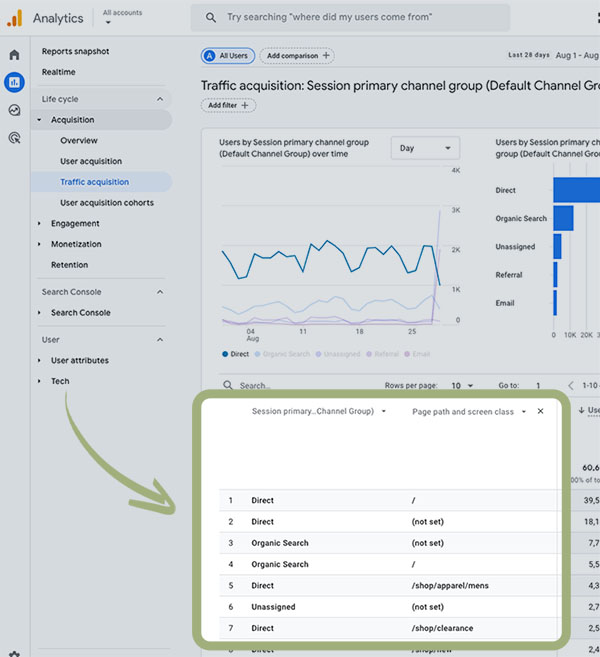Image resolution: width=600 pixels, height=657 pixels.
Task: Toggle the Direct series in chart legend
Action: (x=236, y=354)
